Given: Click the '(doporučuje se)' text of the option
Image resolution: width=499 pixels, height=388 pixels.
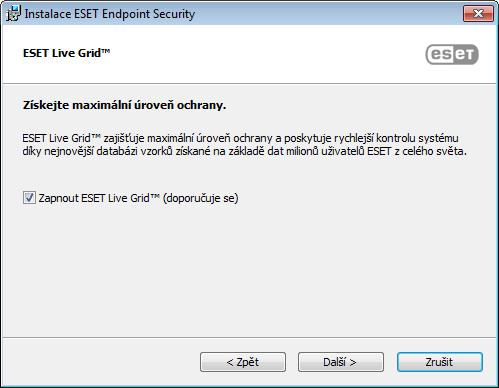Looking at the screenshot, I should (201, 198).
